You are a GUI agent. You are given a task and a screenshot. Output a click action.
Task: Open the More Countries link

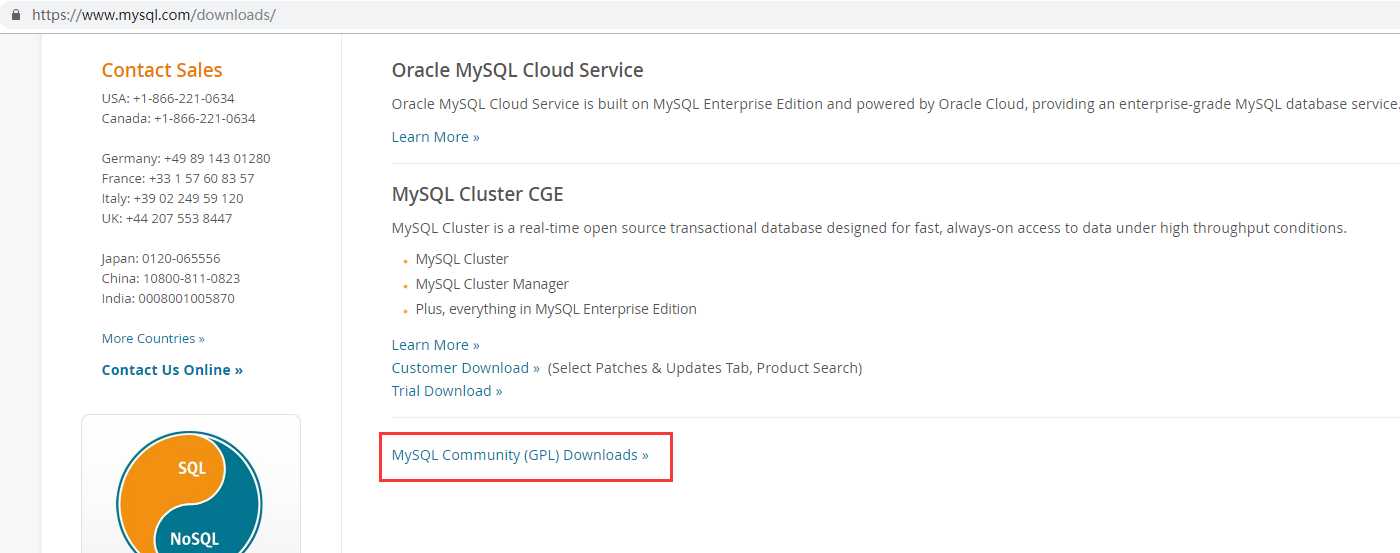pos(153,338)
